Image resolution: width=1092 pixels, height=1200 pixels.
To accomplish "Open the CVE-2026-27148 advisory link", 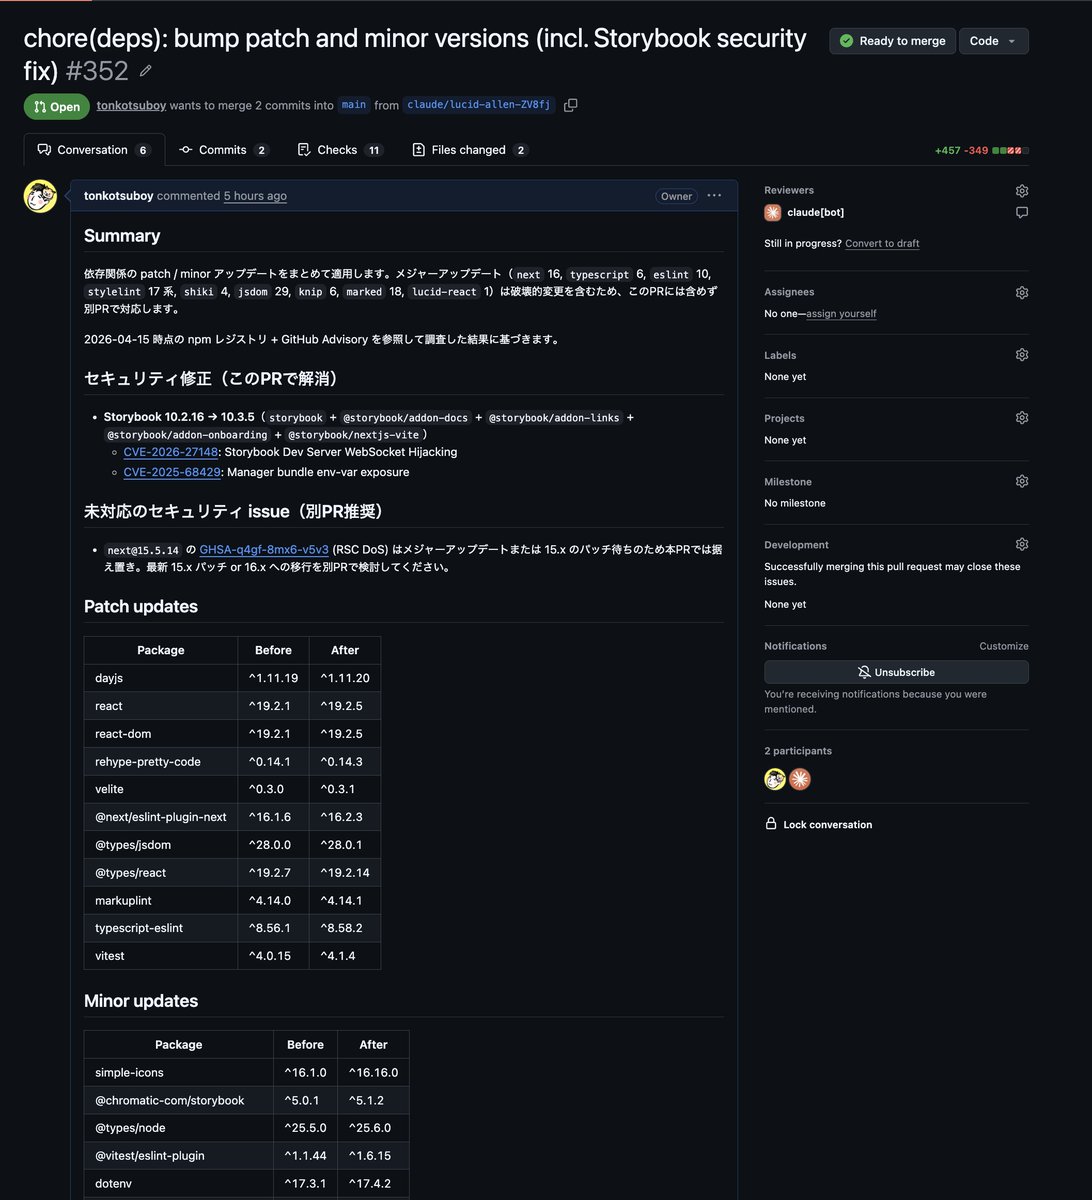I will point(171,452).
